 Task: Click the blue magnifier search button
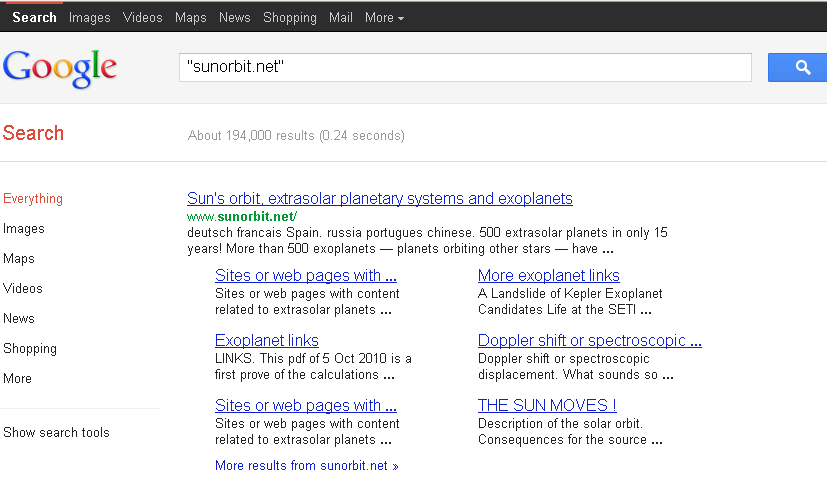pyautogui.click(x=797, y=68)
